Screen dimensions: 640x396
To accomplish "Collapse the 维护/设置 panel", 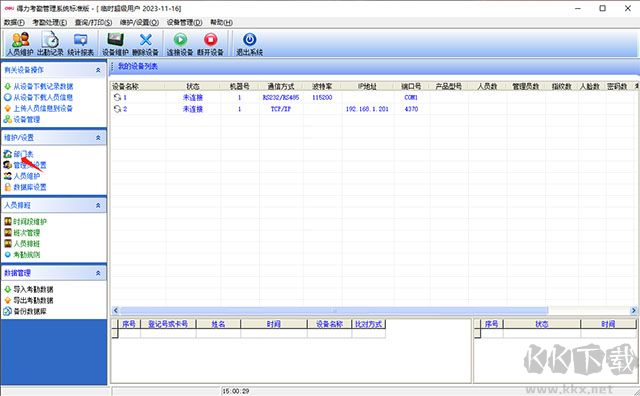I will pos(98,138).
